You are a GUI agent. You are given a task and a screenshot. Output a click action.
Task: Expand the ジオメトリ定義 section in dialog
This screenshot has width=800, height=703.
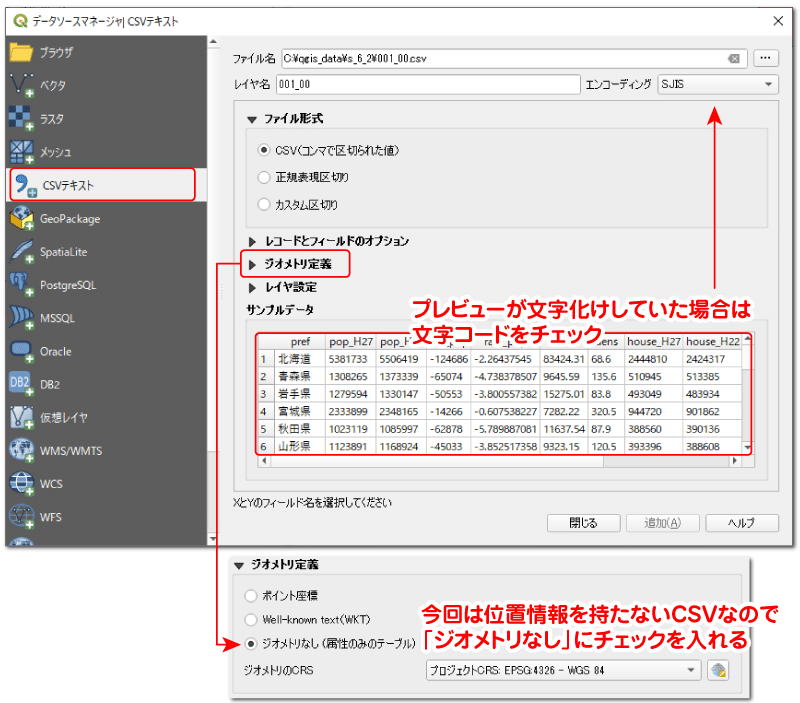click(252, 264)
